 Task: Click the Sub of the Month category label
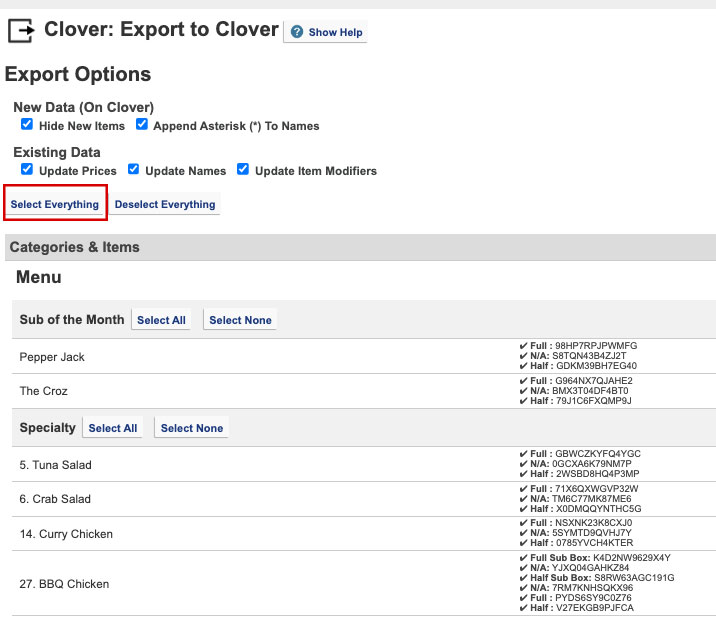click(x=72, y=319)
